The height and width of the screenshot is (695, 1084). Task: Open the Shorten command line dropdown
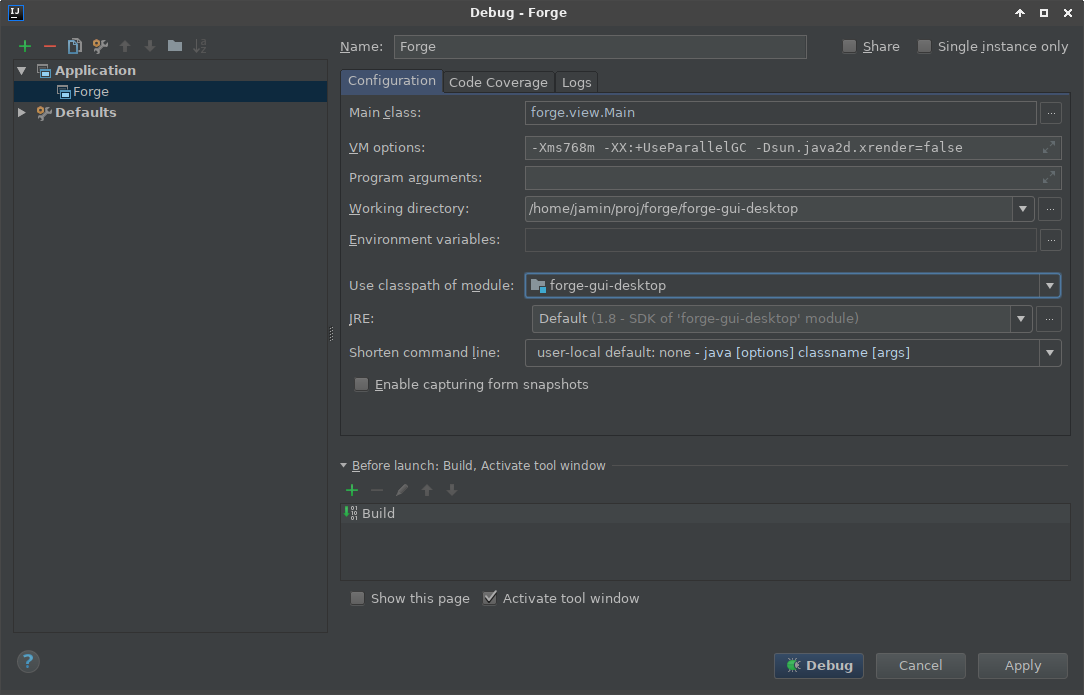(1050, 352)
